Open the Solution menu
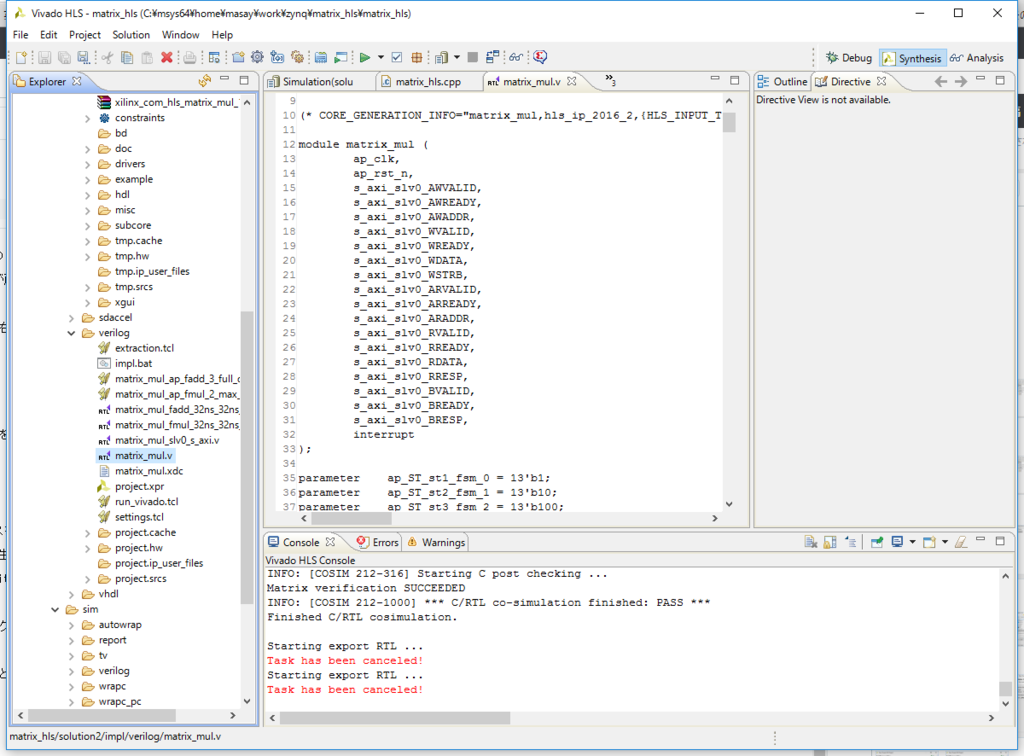The image size is (1024, 756). coord(131,35)
